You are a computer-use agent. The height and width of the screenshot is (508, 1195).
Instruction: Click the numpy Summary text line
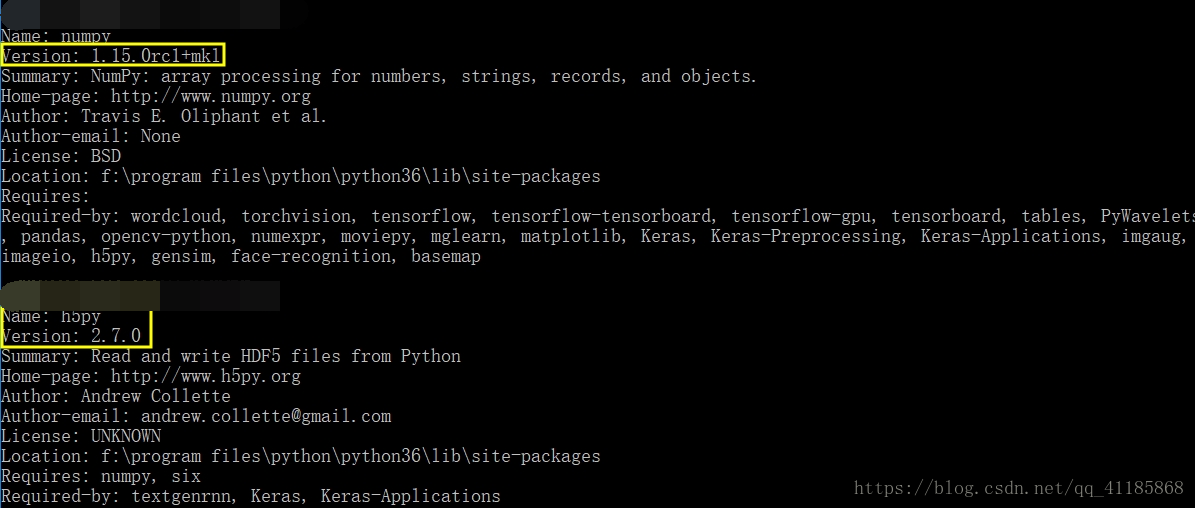(x=379, y=76)
